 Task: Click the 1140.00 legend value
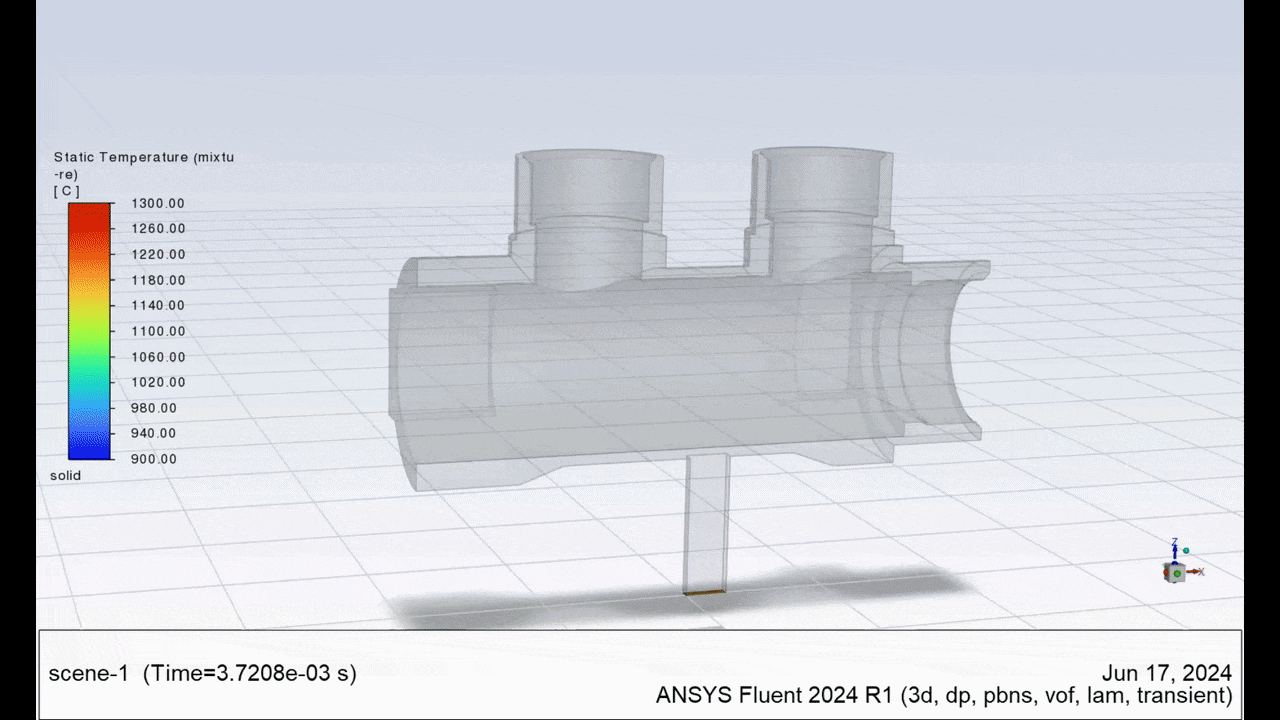click(159, 305)
